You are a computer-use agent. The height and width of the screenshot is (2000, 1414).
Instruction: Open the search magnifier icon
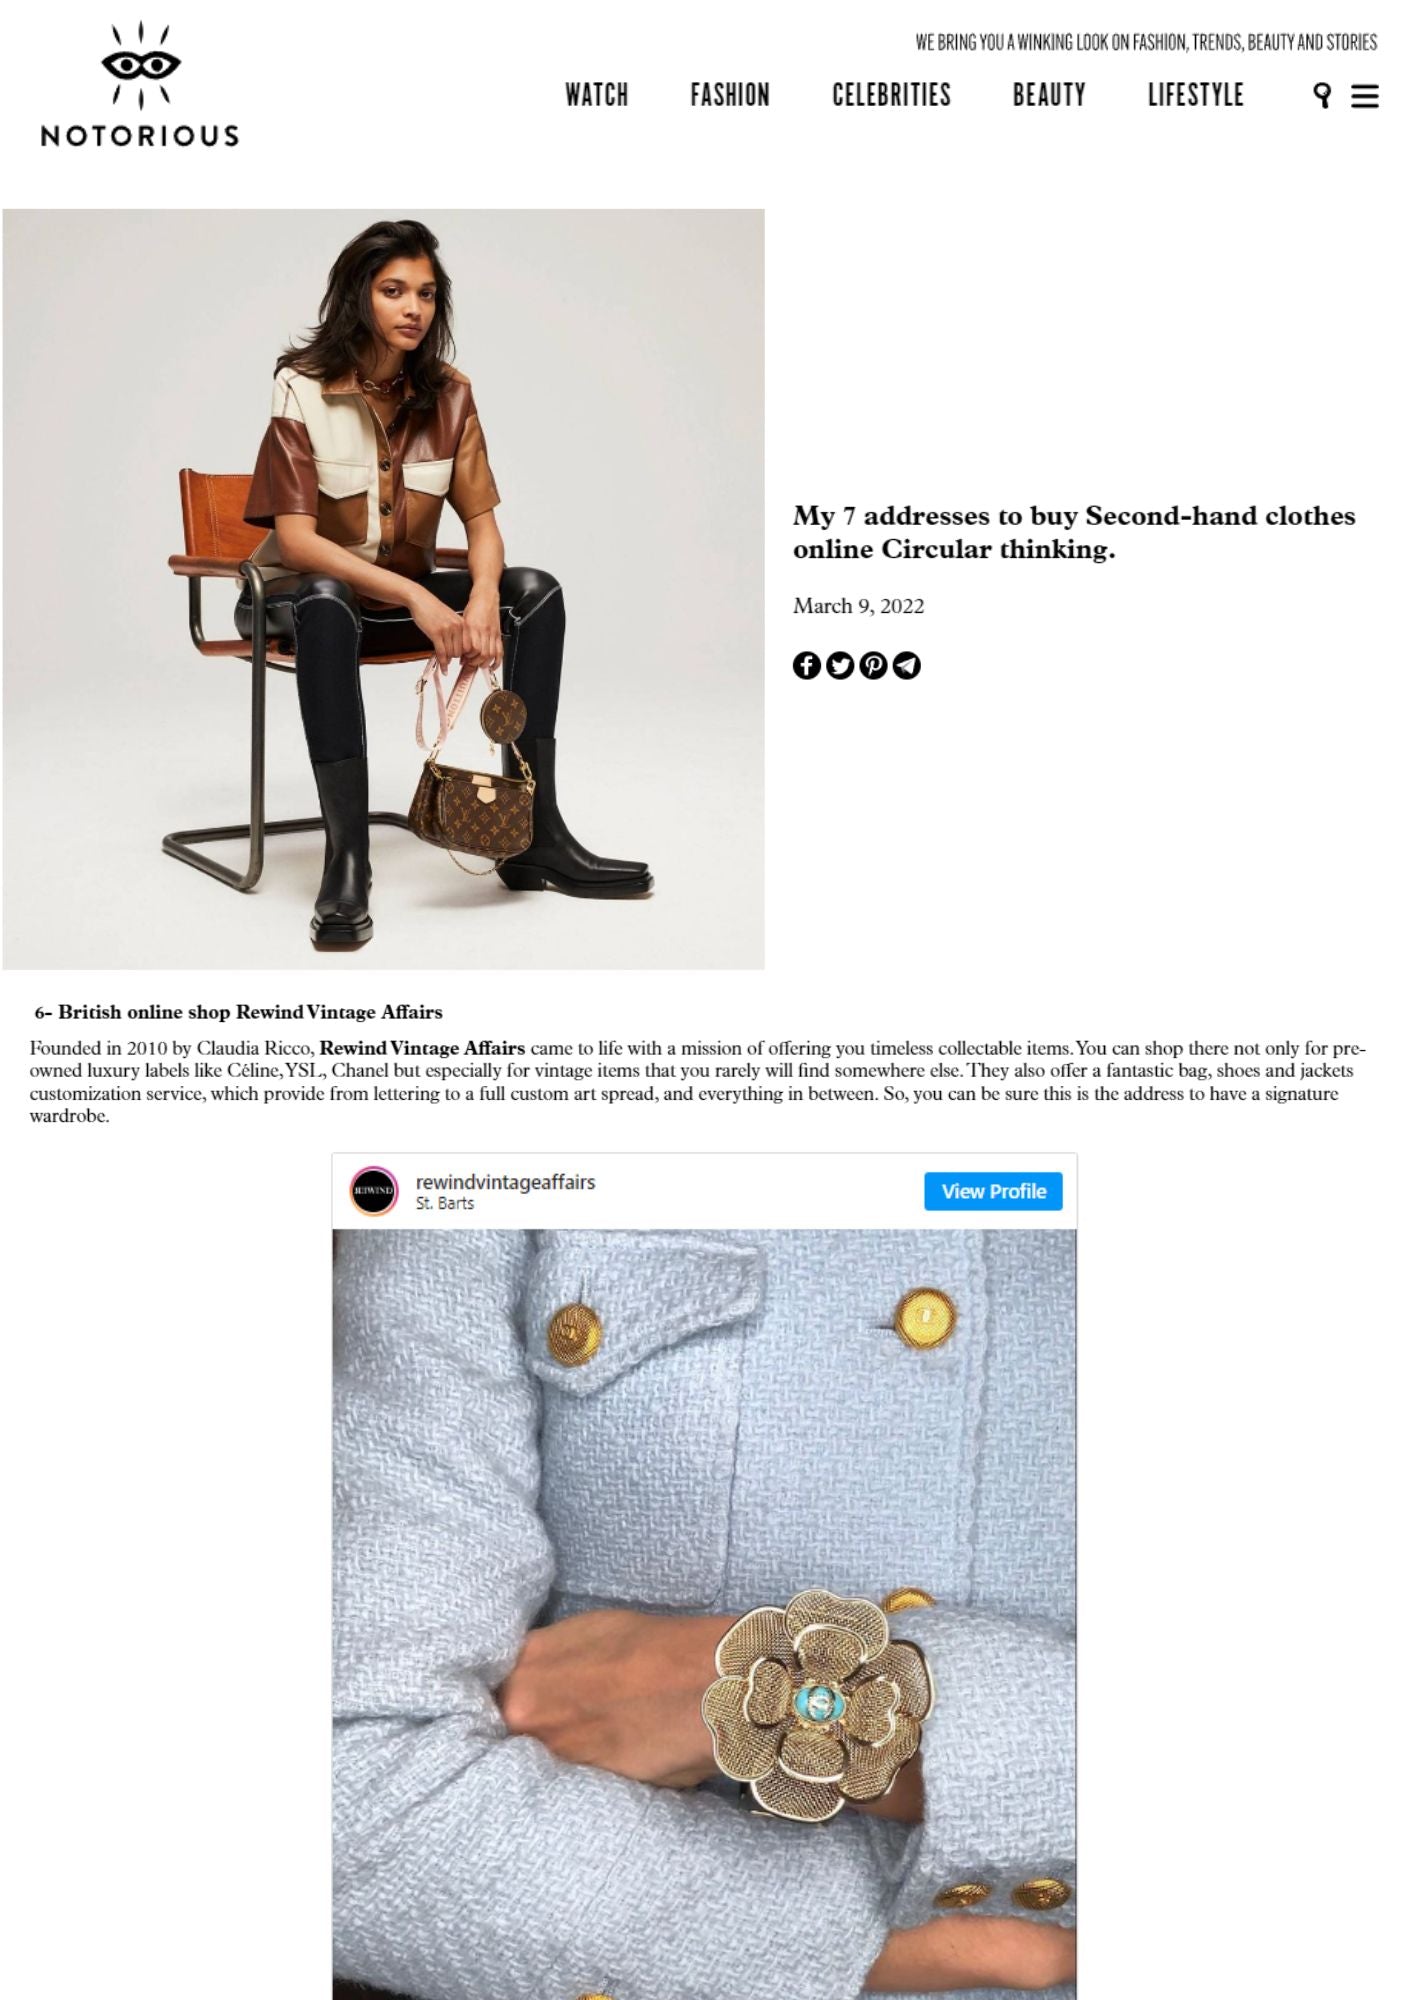pos(1322,95)
